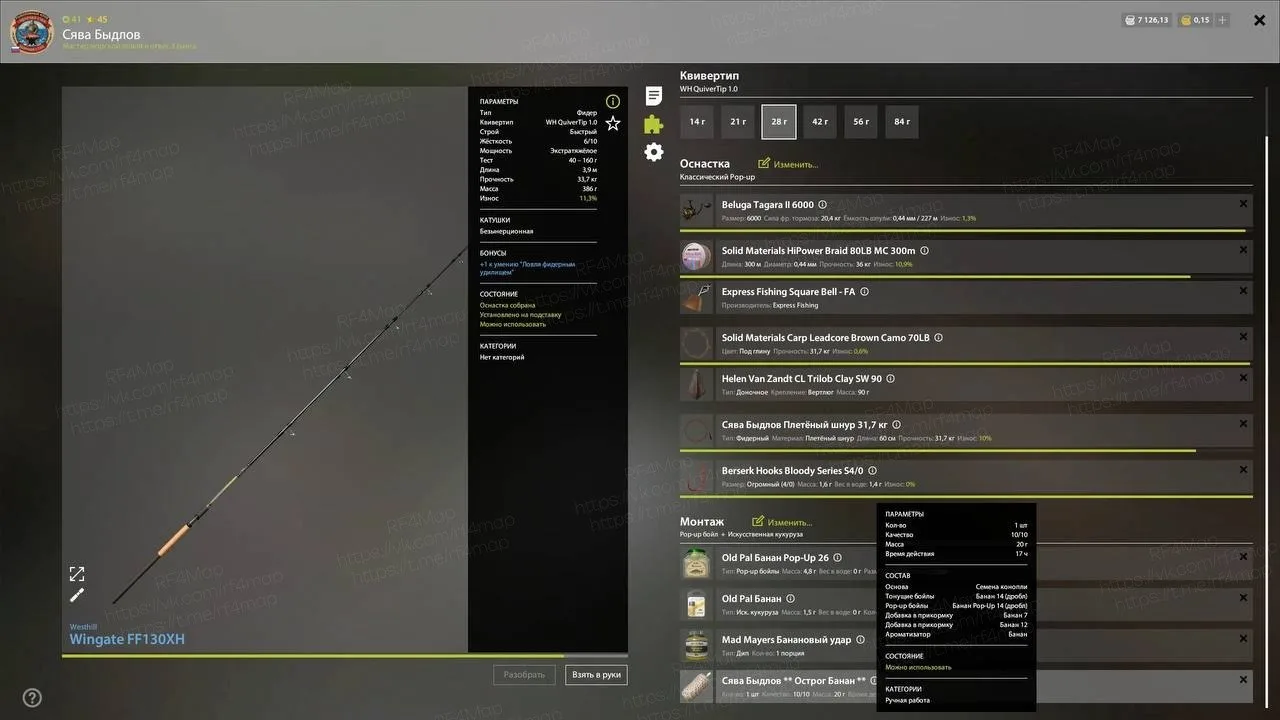Image resolution: width=1280 pixels, height=720 pixels.
Task: Remove the HiPower Braid 80LB line
Action: coord(1243,250)
